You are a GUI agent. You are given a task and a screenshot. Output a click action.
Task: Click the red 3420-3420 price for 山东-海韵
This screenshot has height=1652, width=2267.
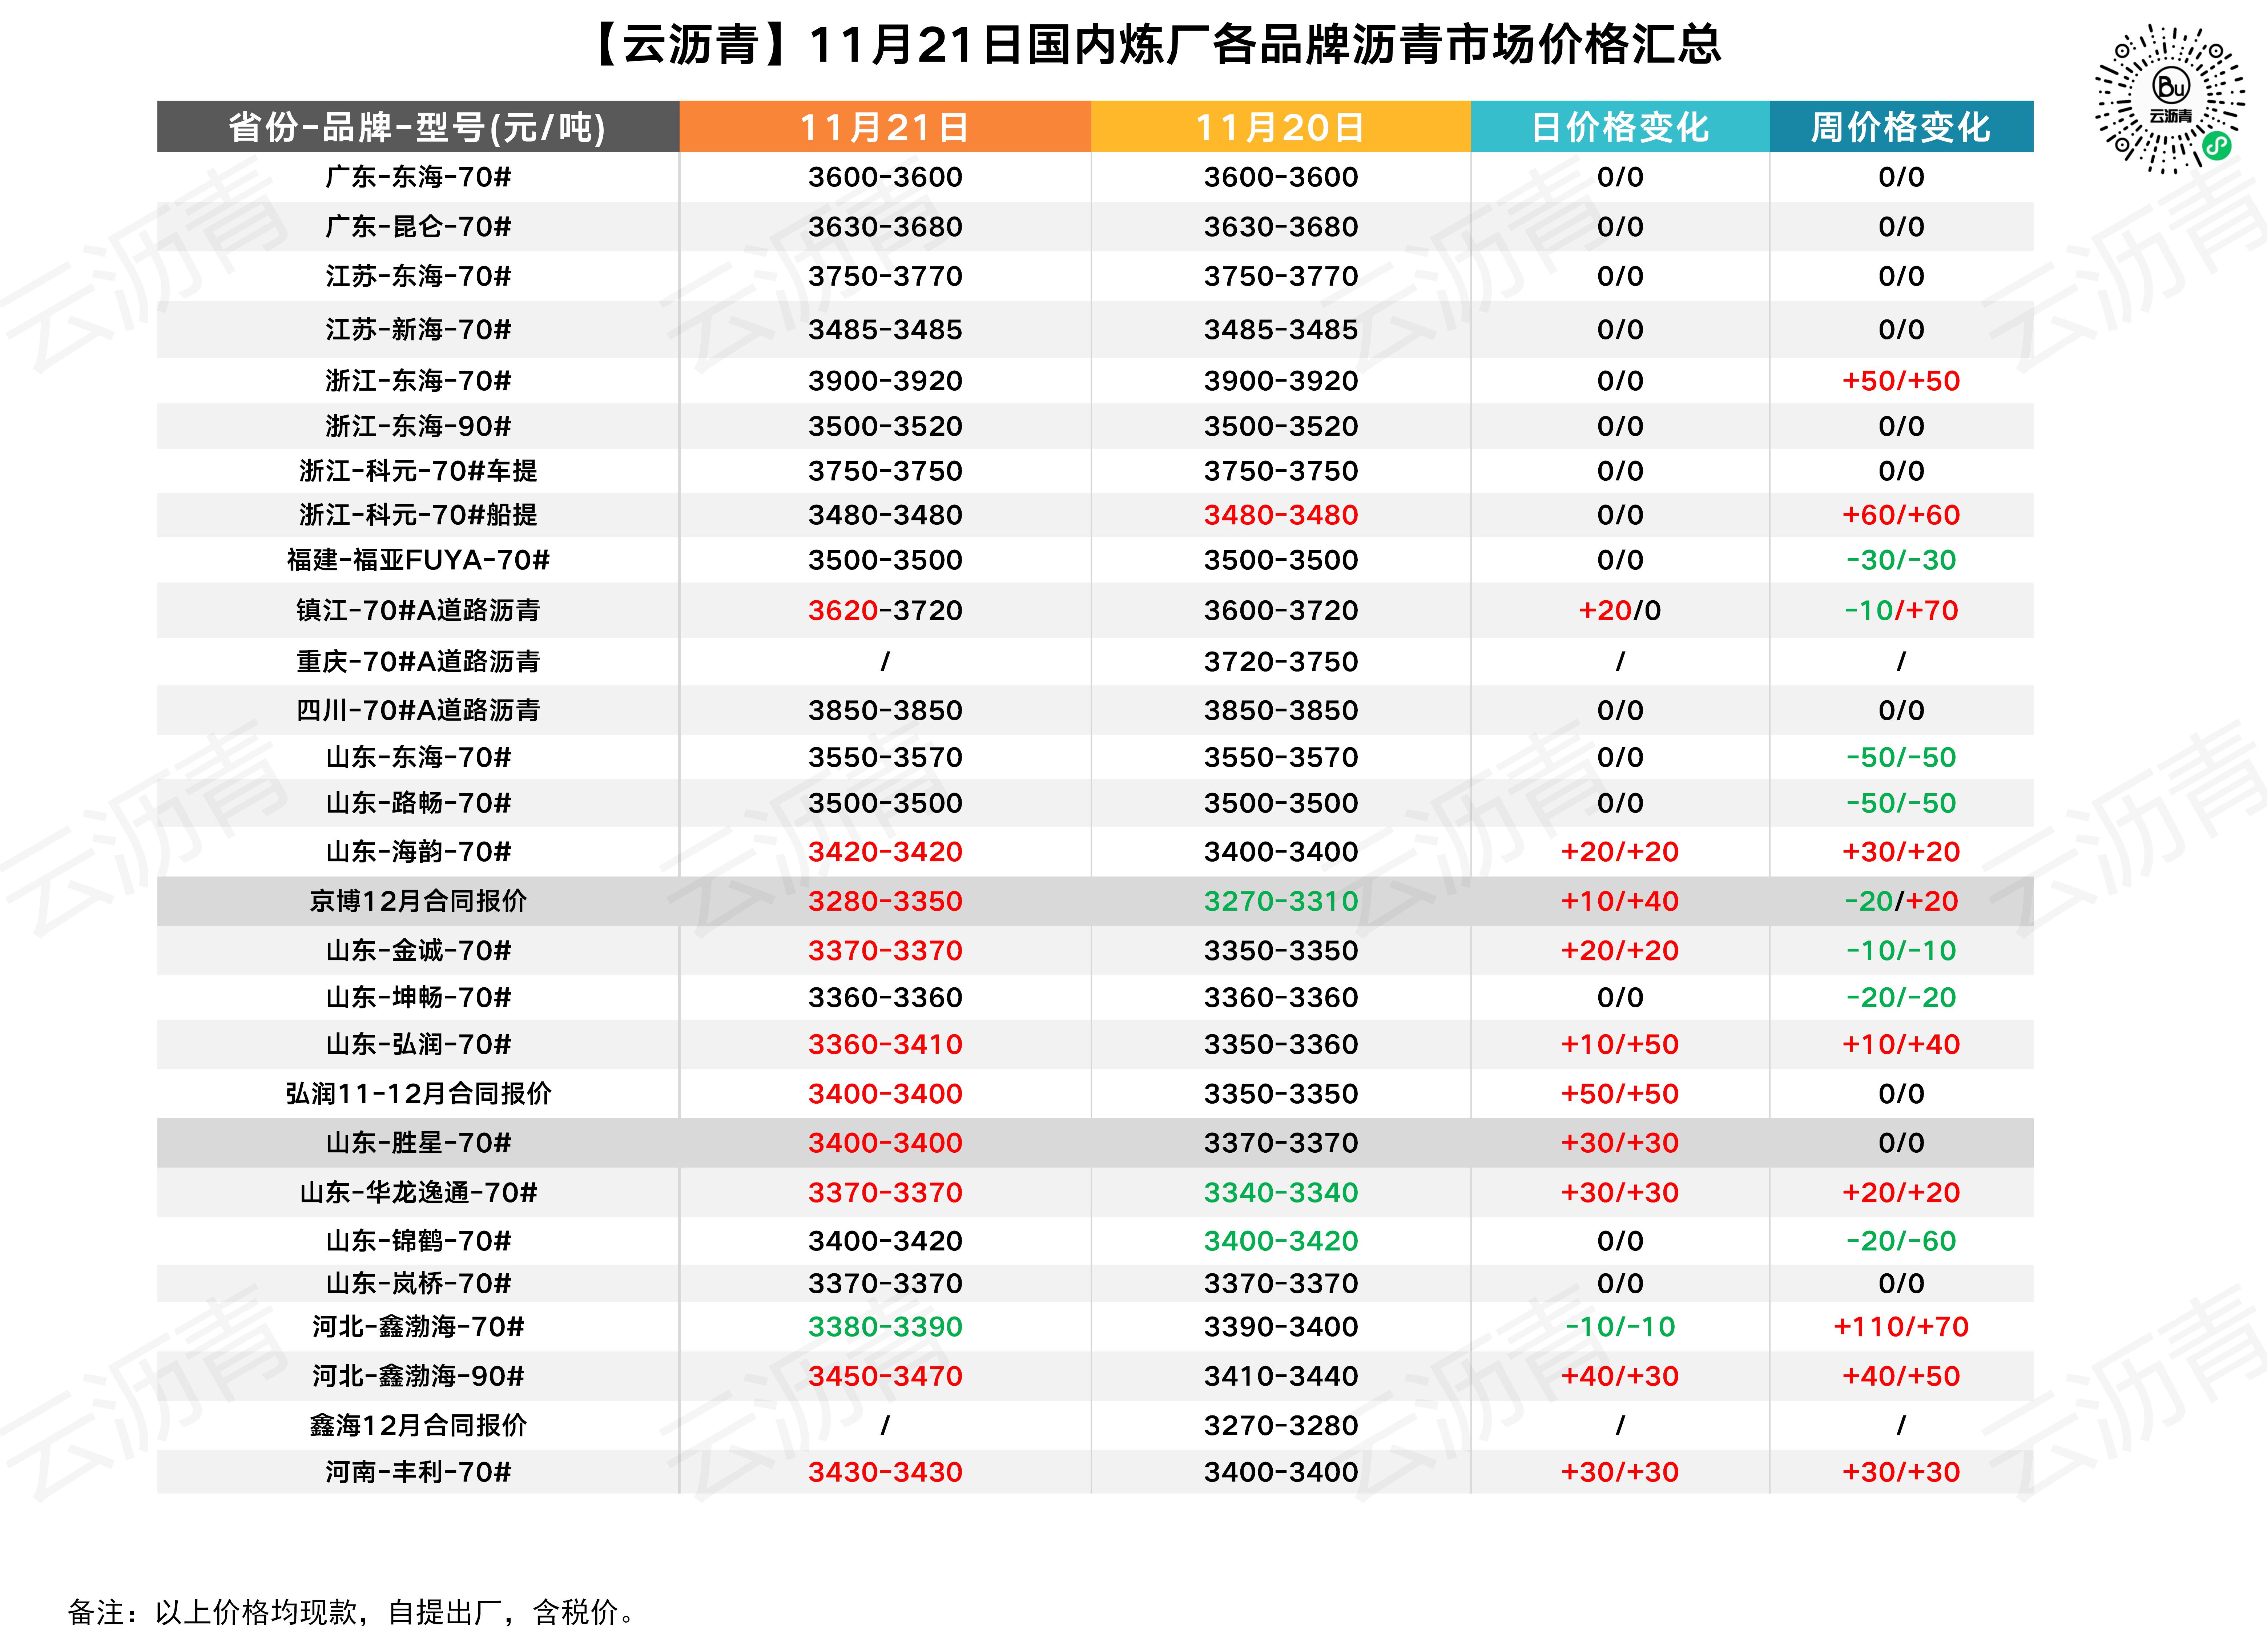885,852
